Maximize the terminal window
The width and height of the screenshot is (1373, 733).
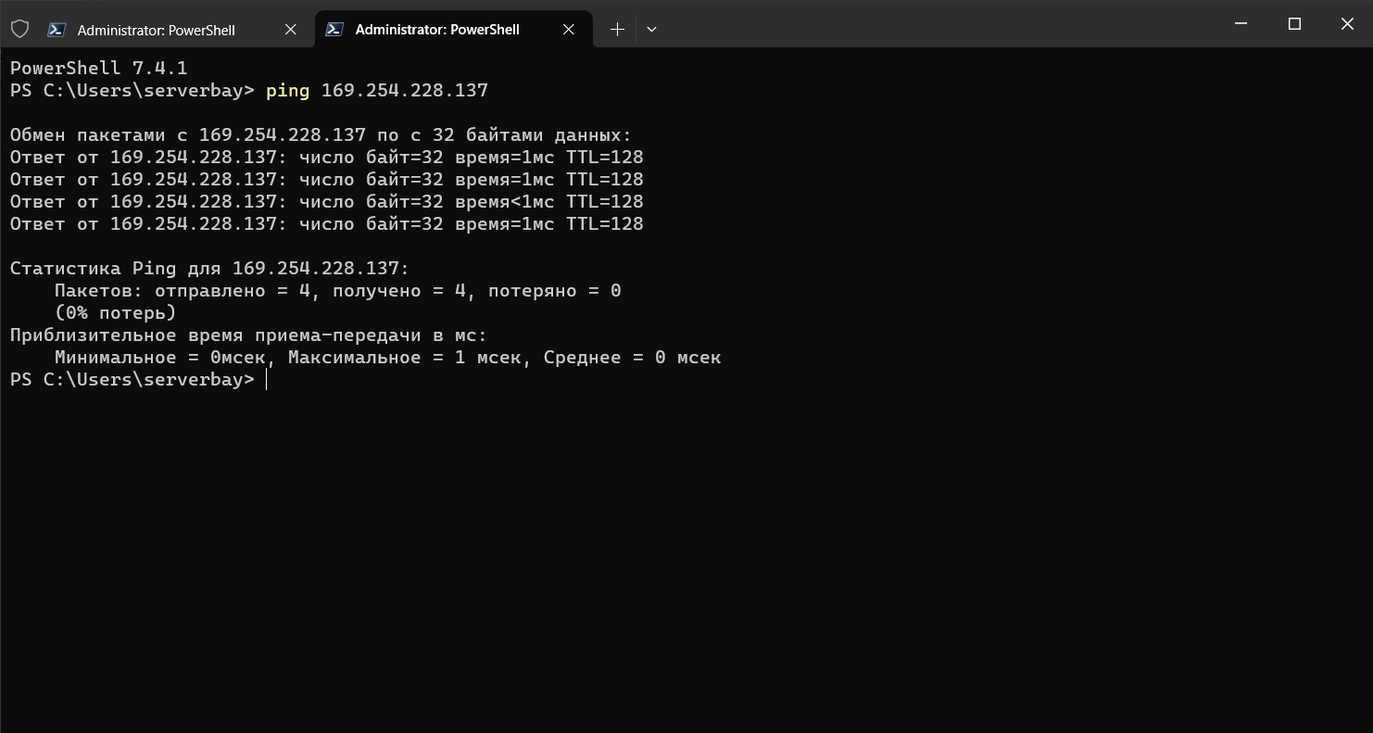tap(1294, 24)
